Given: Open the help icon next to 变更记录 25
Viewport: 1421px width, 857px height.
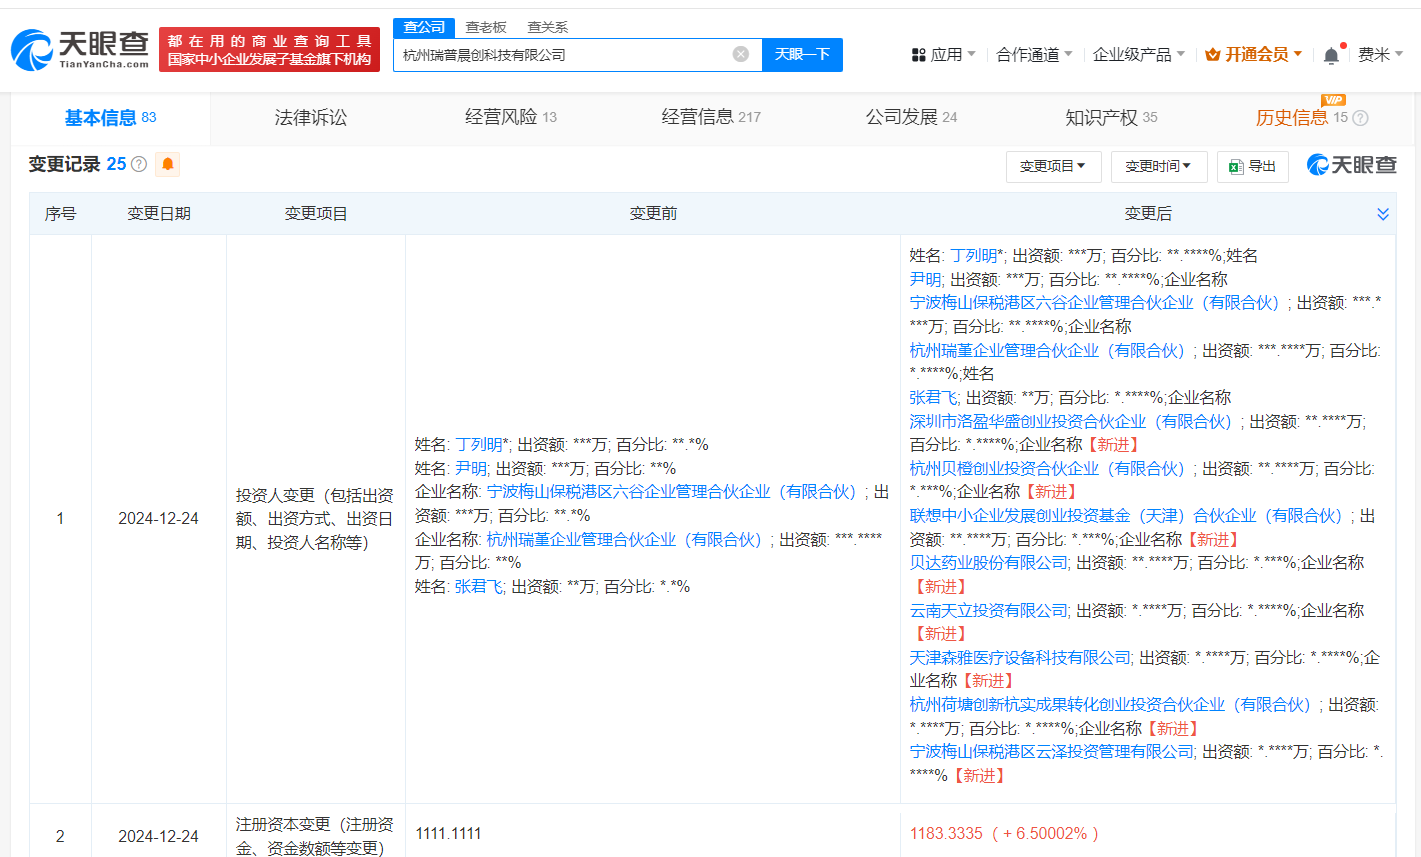Looking at the screenshot, I should (x=139, y=164).
